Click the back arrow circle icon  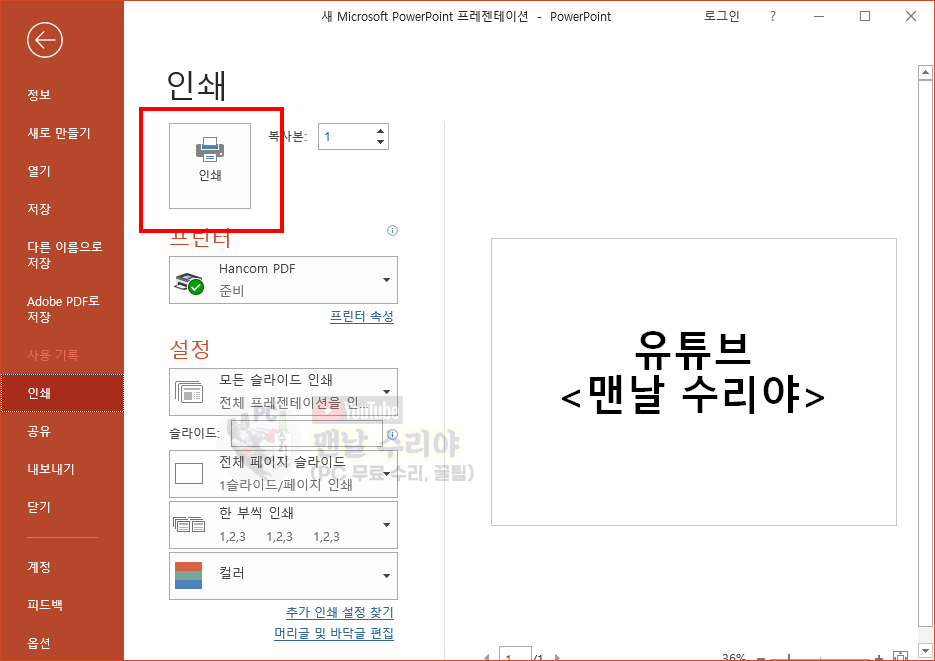point(45,41)
